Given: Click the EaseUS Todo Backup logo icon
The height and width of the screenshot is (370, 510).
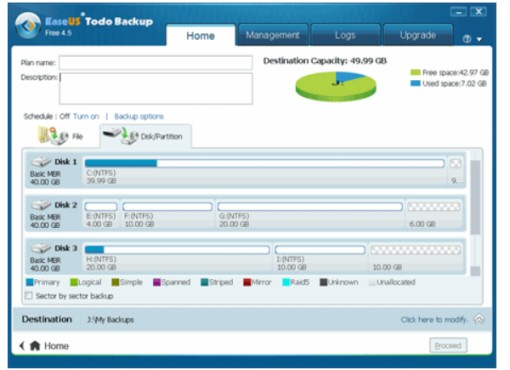Looking at the screenshot, I should [x=28, y=25].
